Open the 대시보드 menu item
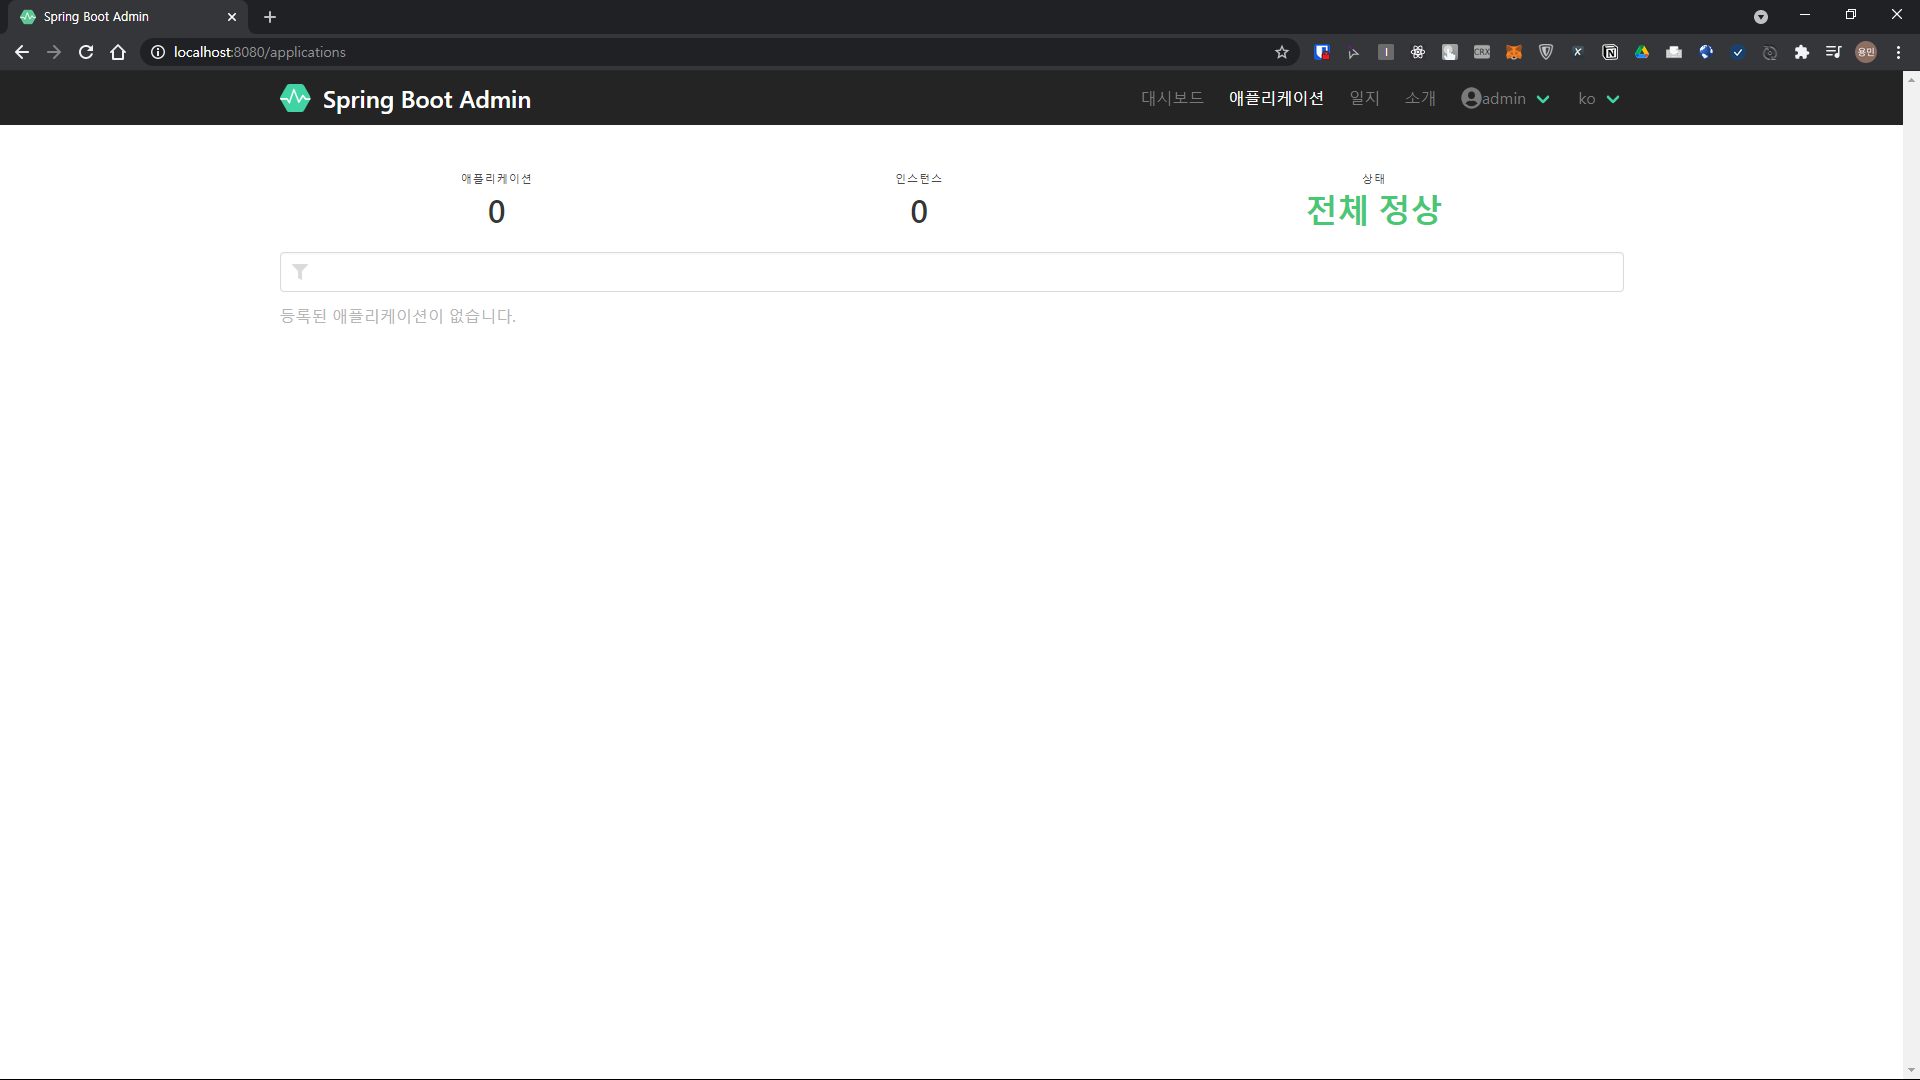This screenshot has width=1920, height=1080. [1172, 98]
